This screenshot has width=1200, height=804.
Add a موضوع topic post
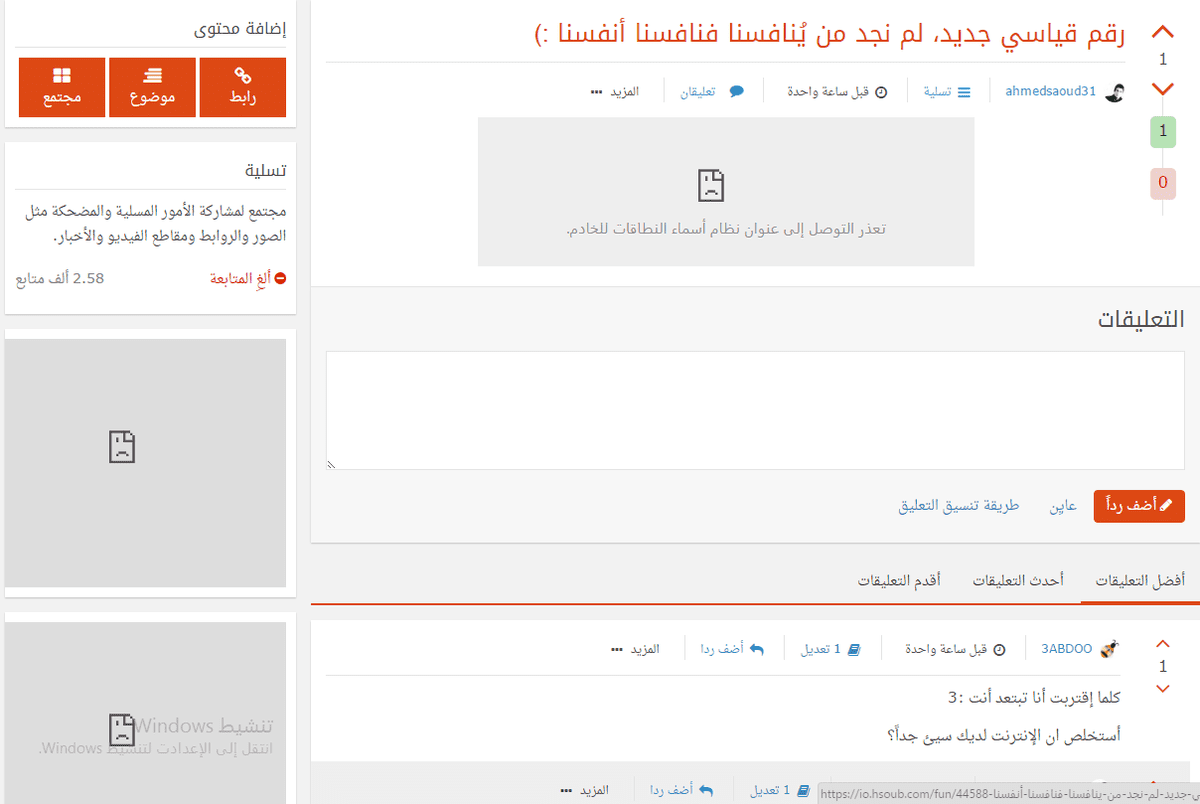[152, 87]
